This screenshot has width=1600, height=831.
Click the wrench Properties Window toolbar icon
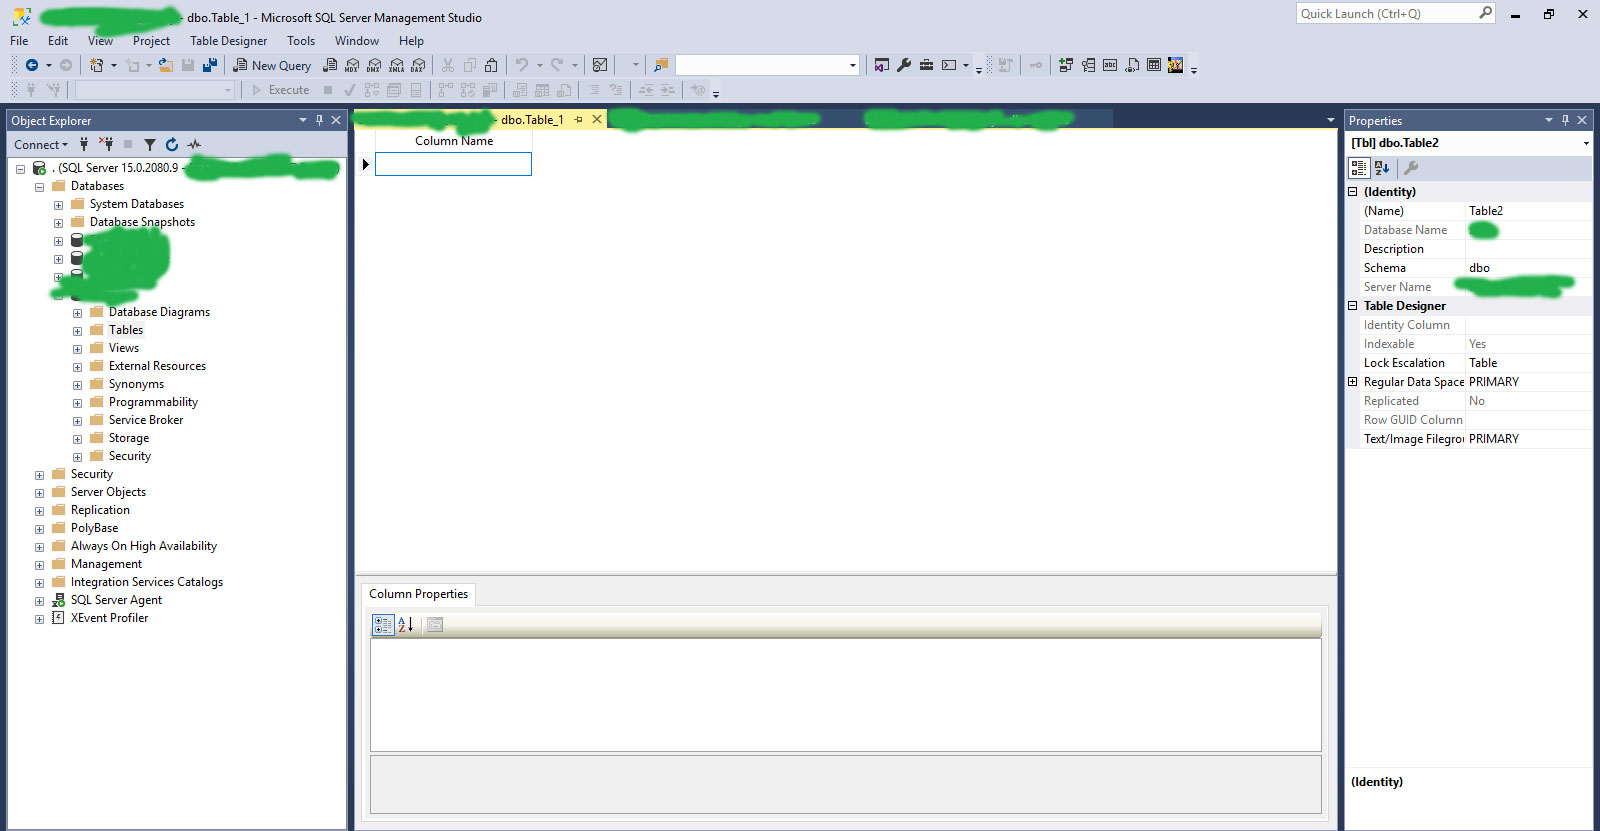[x=904, y=65]
